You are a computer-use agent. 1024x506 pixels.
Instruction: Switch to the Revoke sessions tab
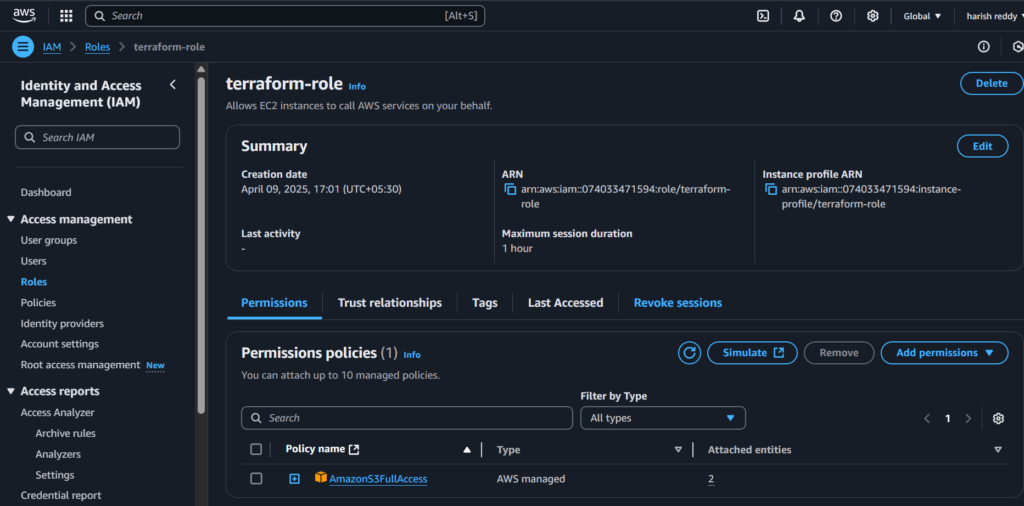[678, 303]
